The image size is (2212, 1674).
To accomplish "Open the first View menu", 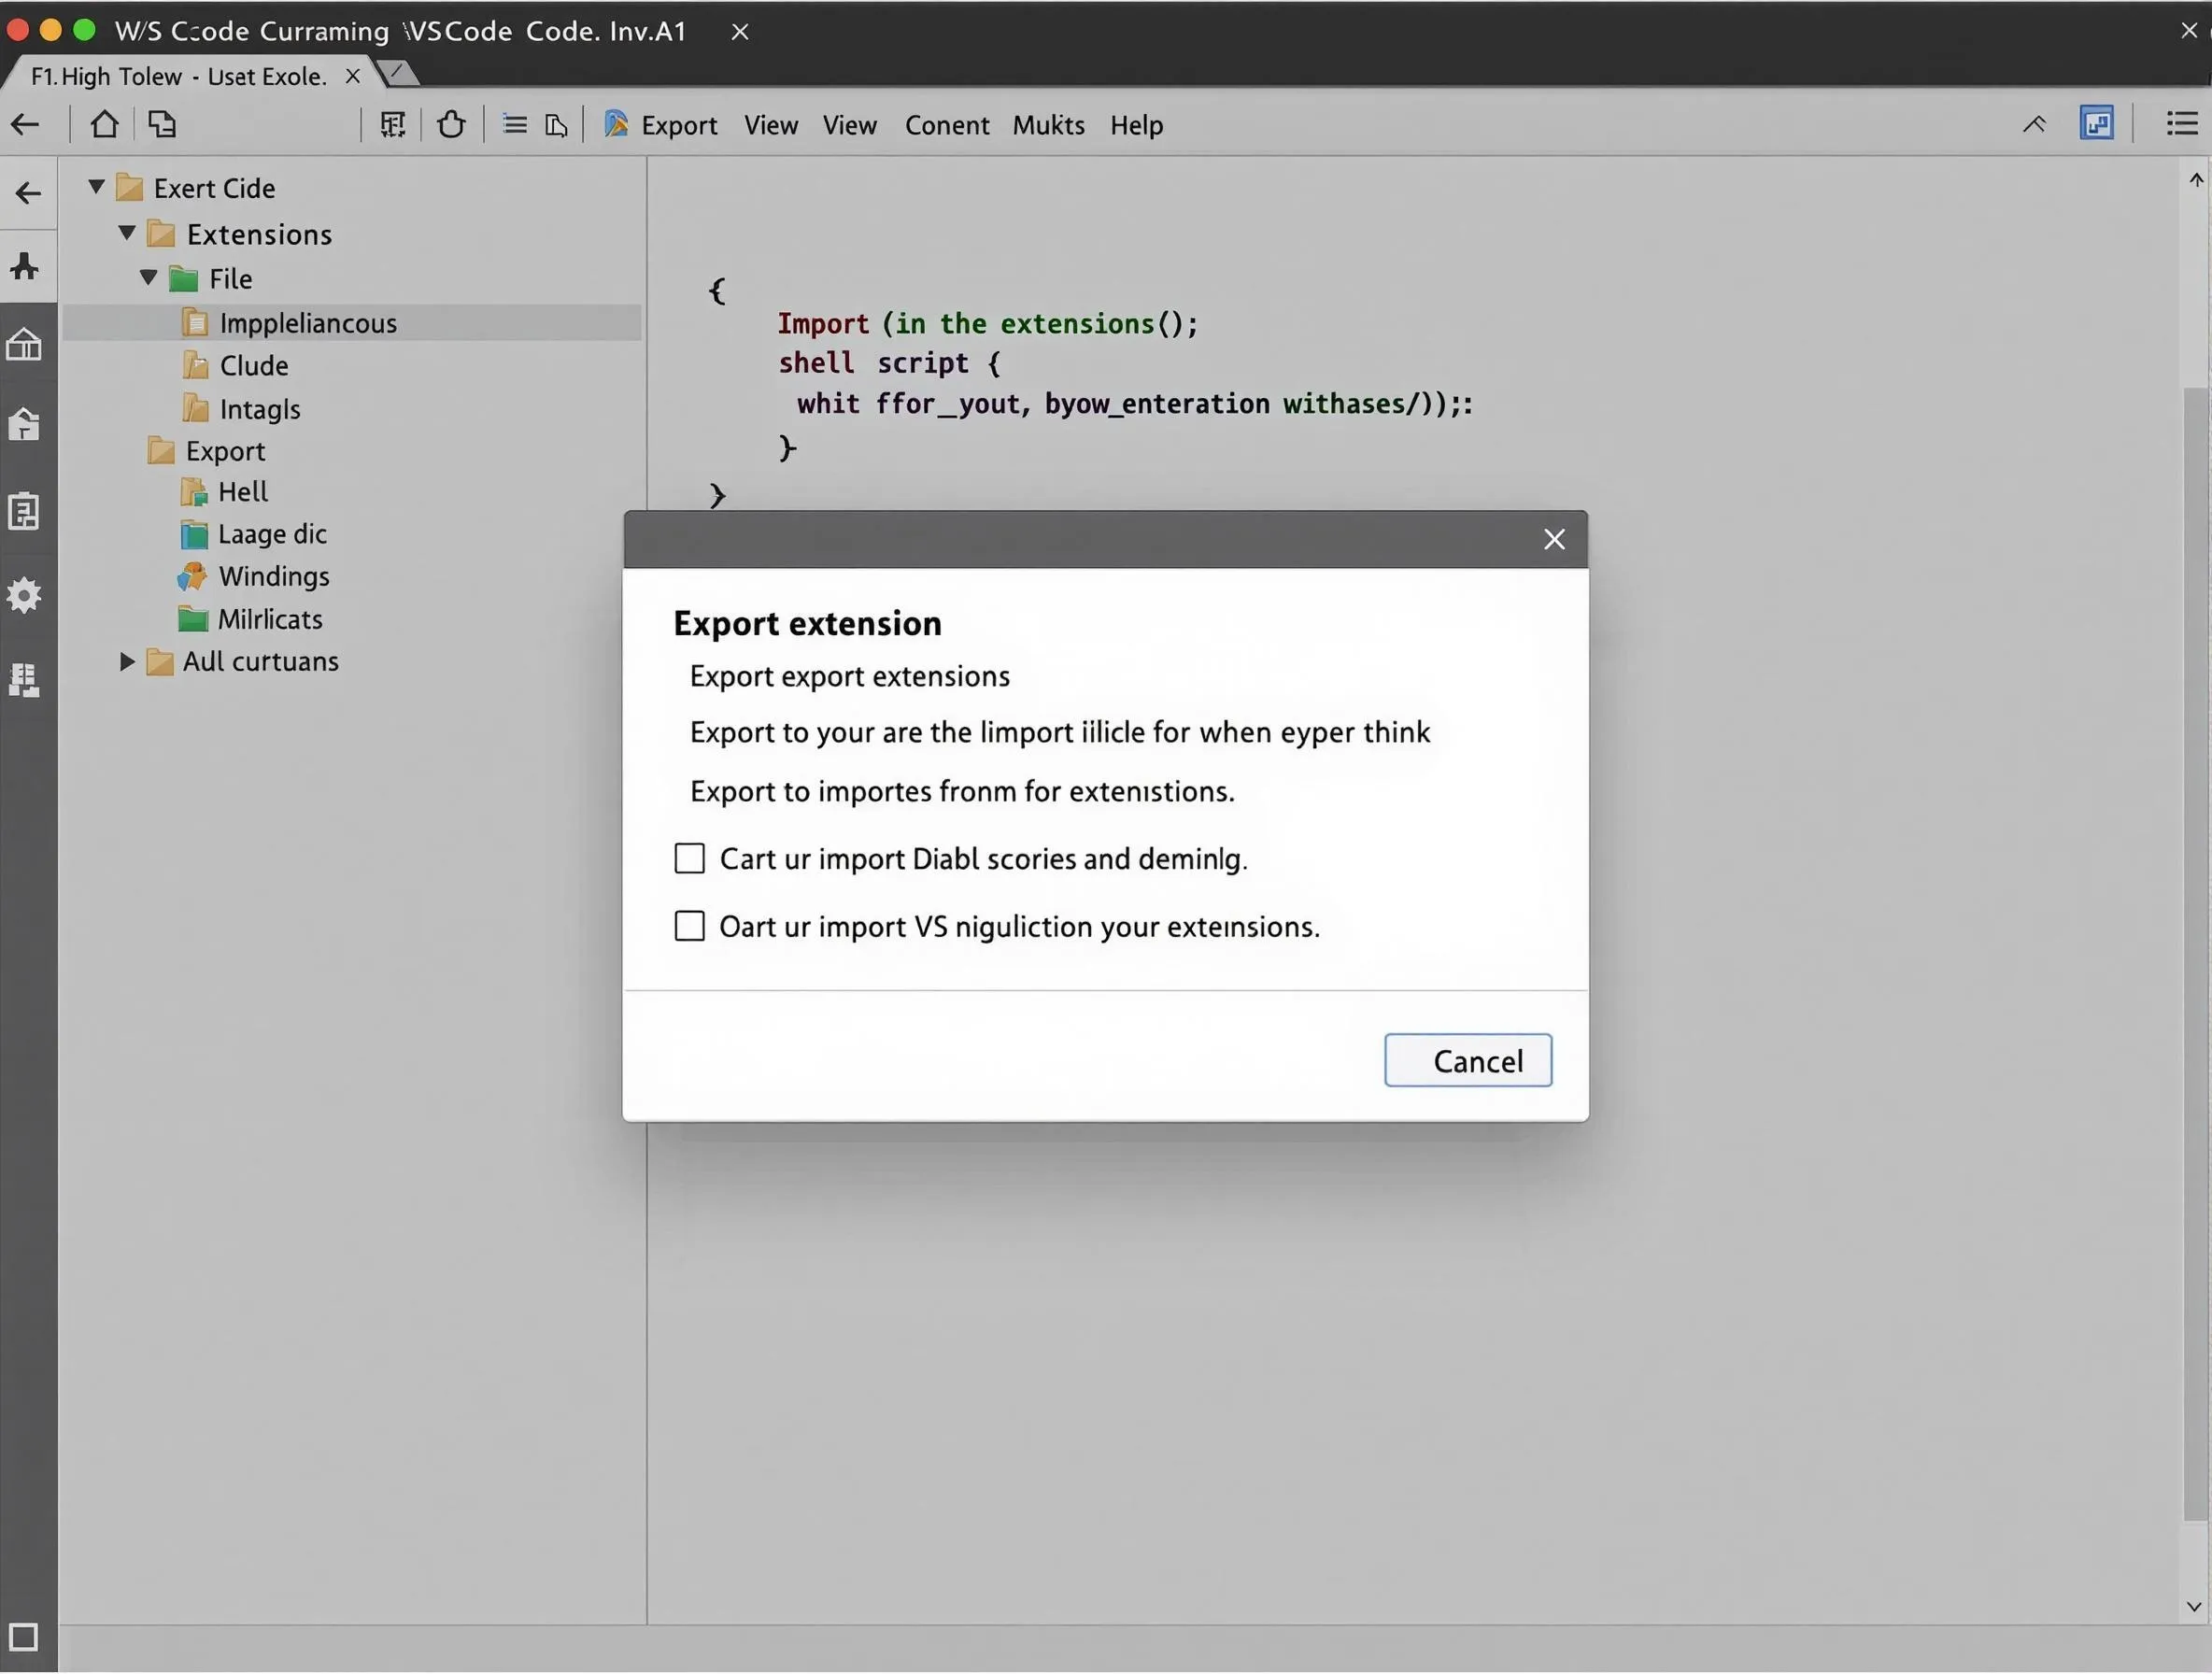I will 771,125.
